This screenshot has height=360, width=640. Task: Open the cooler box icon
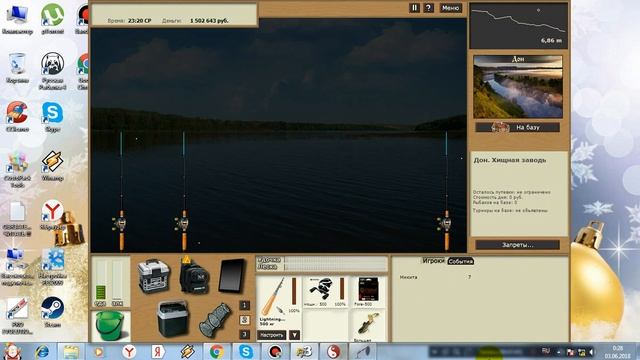click(x=173, y=319)
